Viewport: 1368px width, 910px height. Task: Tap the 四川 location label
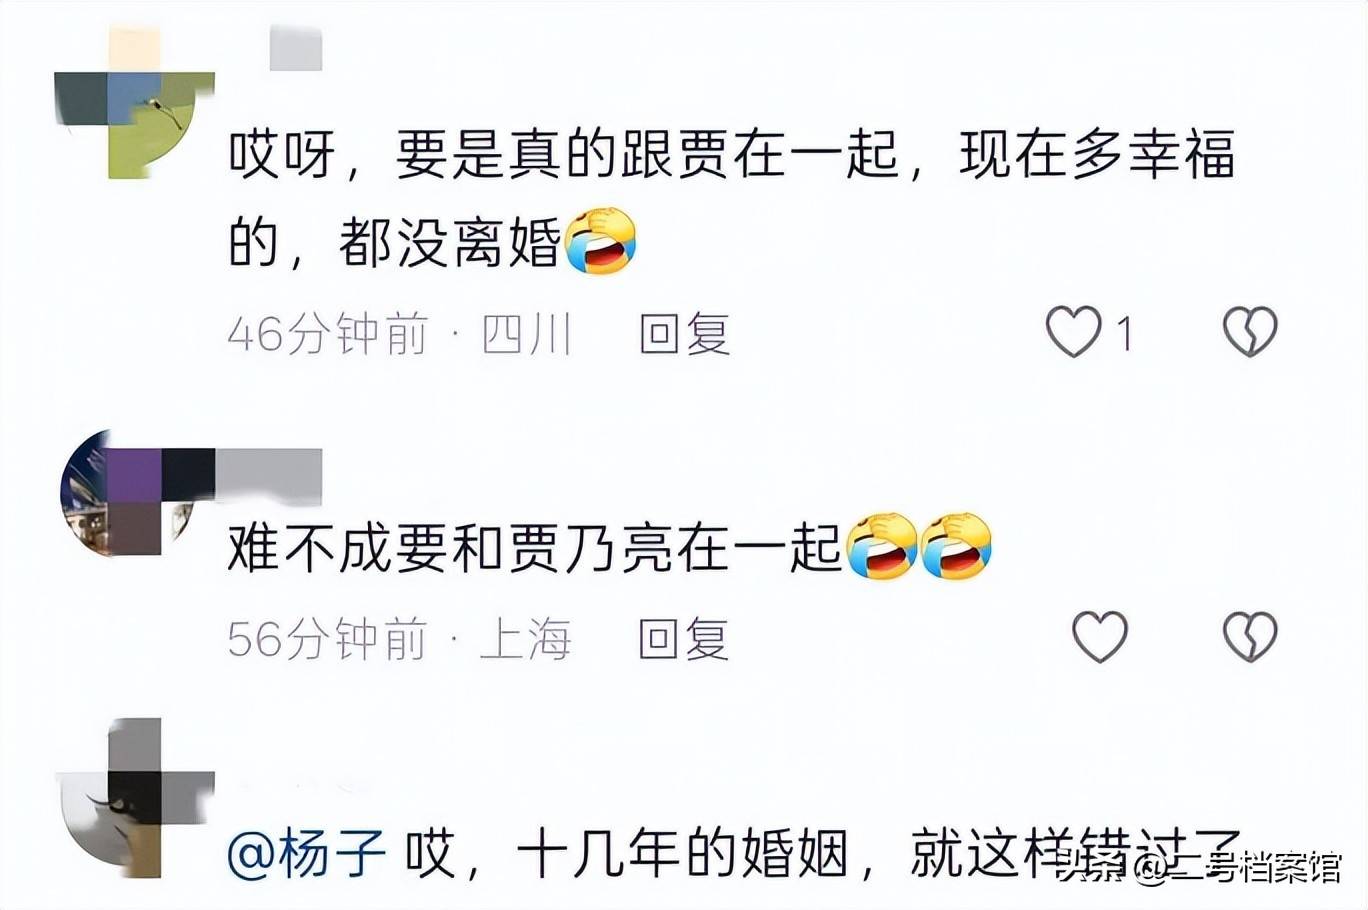pos(527,333)
